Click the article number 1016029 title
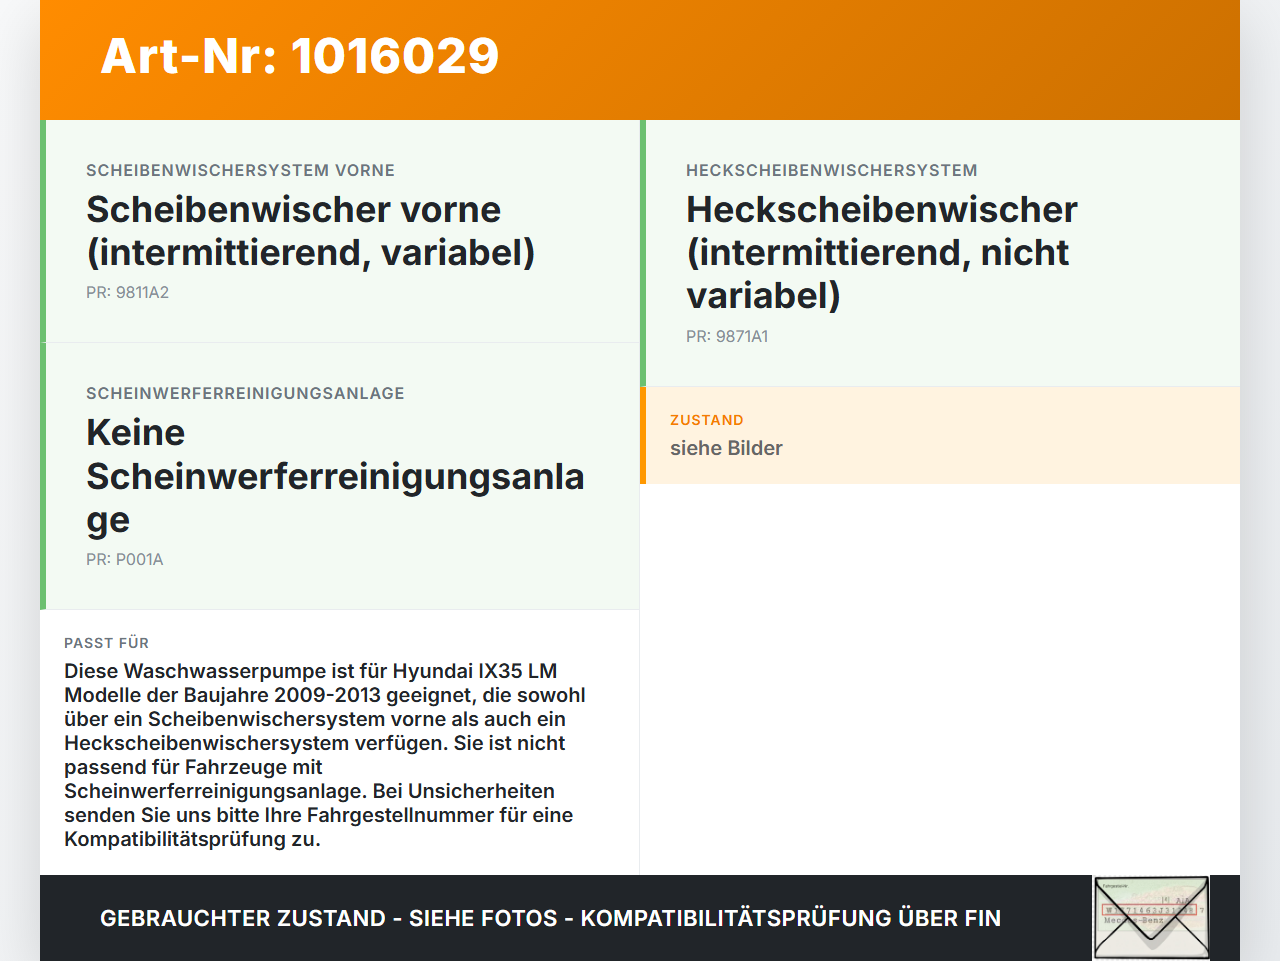Image resolution: width=1280 pixels, height=961 pixels. coord(300,57)
